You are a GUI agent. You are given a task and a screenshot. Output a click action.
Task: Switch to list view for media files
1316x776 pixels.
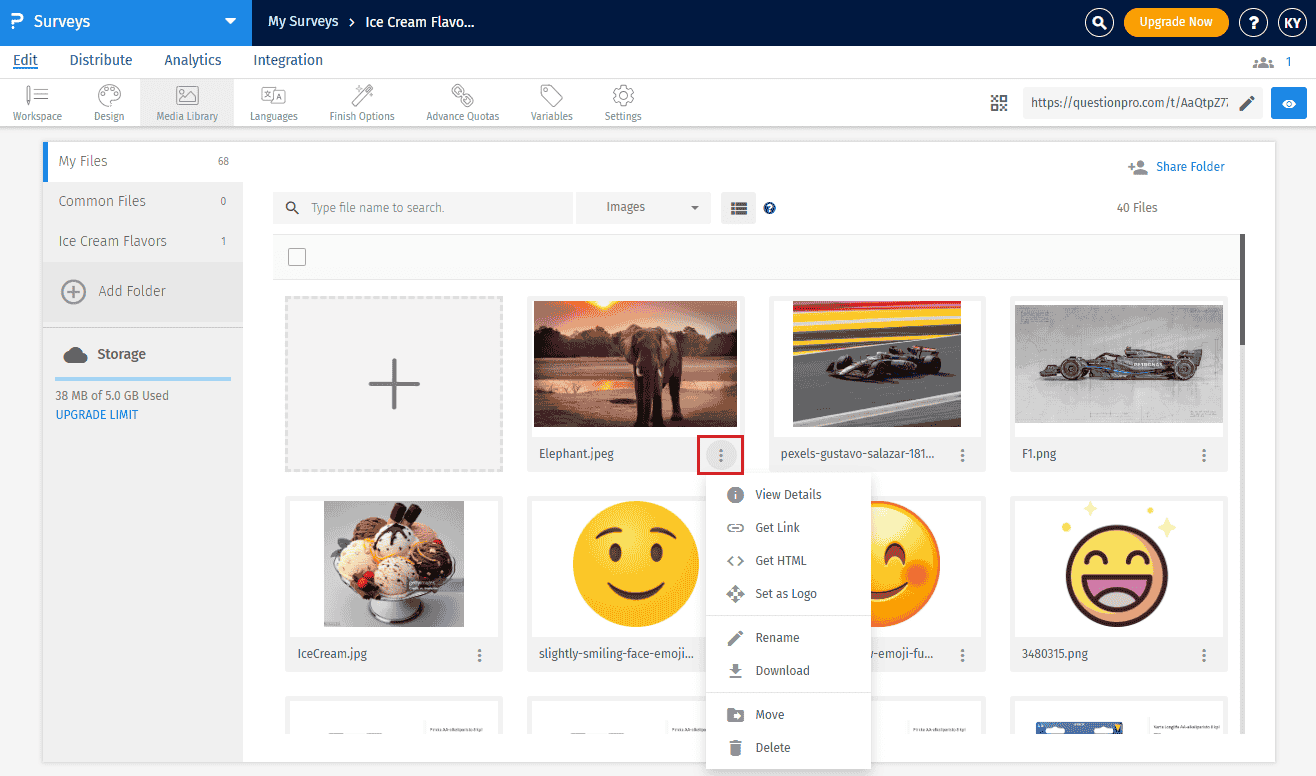pyautogui.click(x=738, y=207)
